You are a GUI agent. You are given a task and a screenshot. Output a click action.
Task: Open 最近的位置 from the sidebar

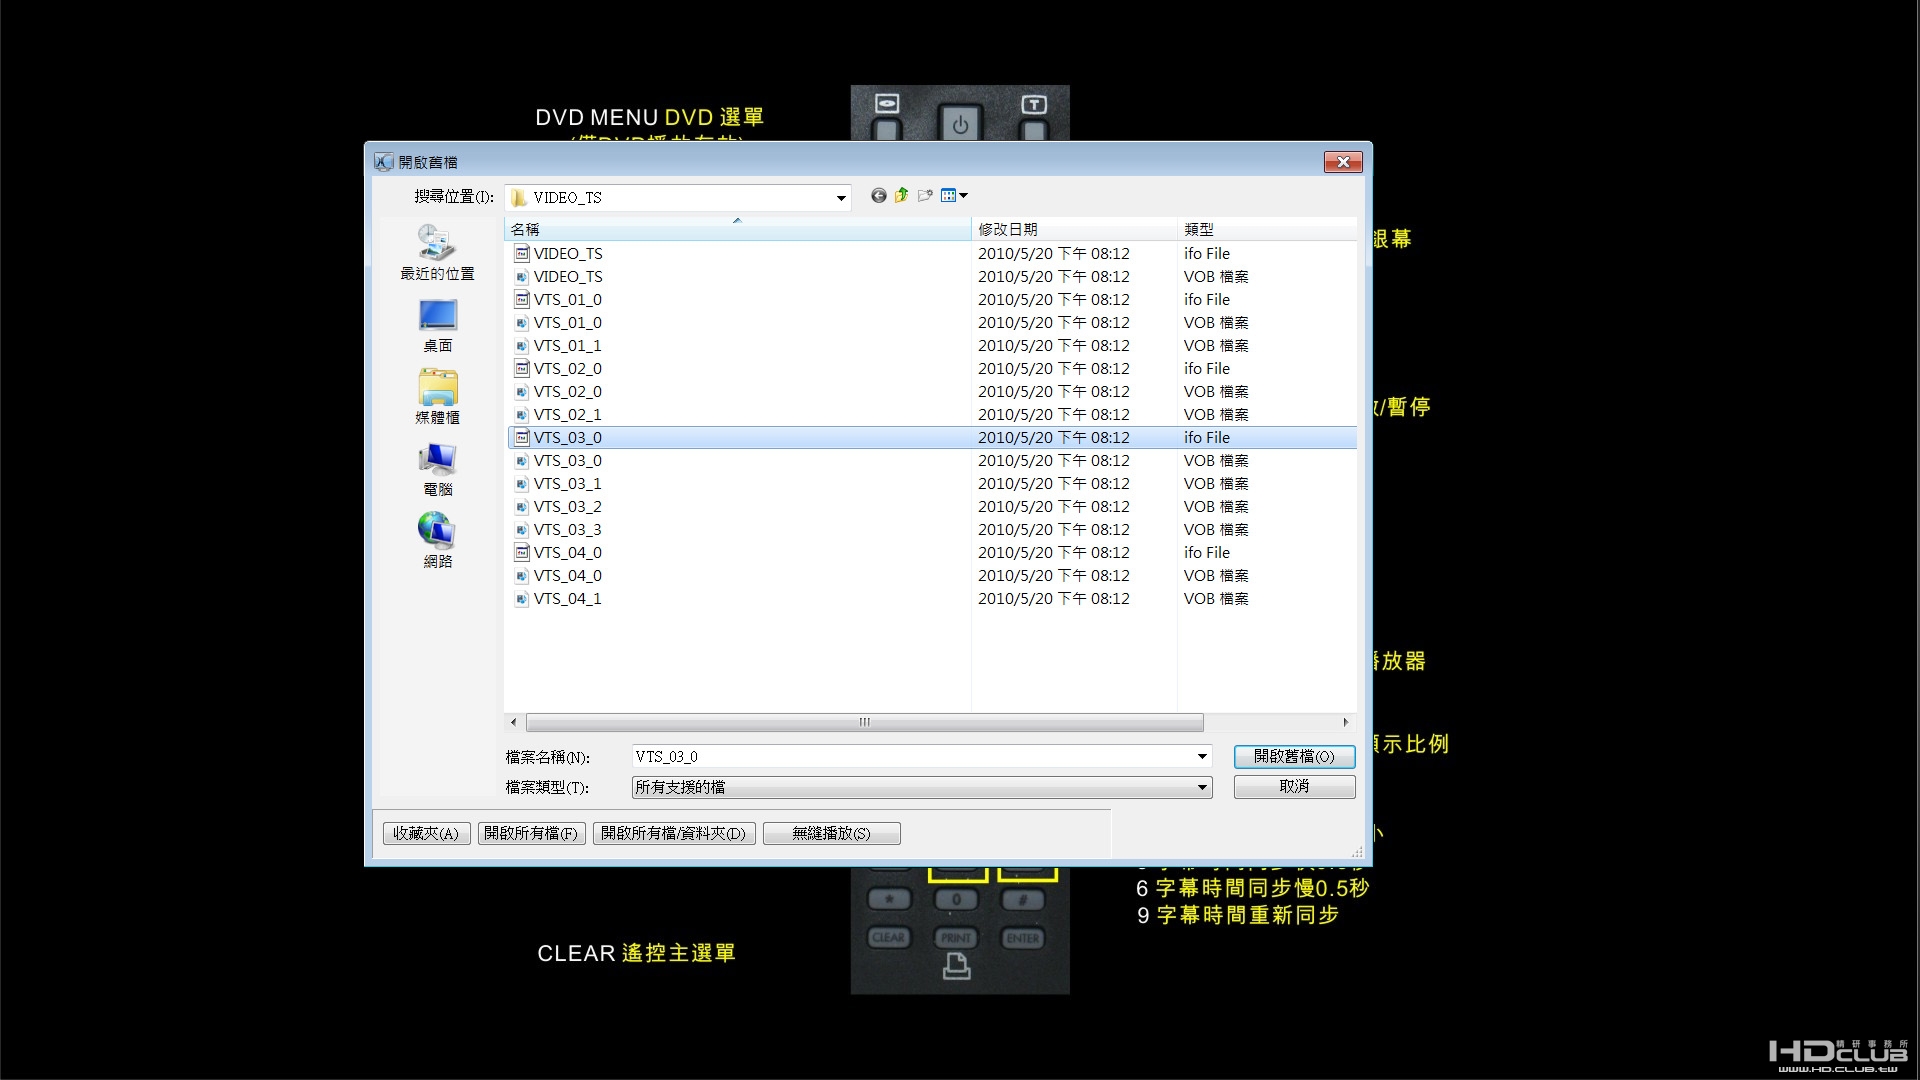[x=436, y=252]
